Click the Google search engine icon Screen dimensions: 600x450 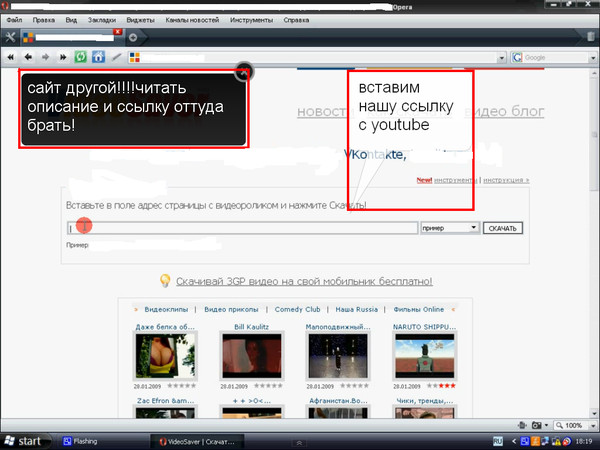point(517,58)
